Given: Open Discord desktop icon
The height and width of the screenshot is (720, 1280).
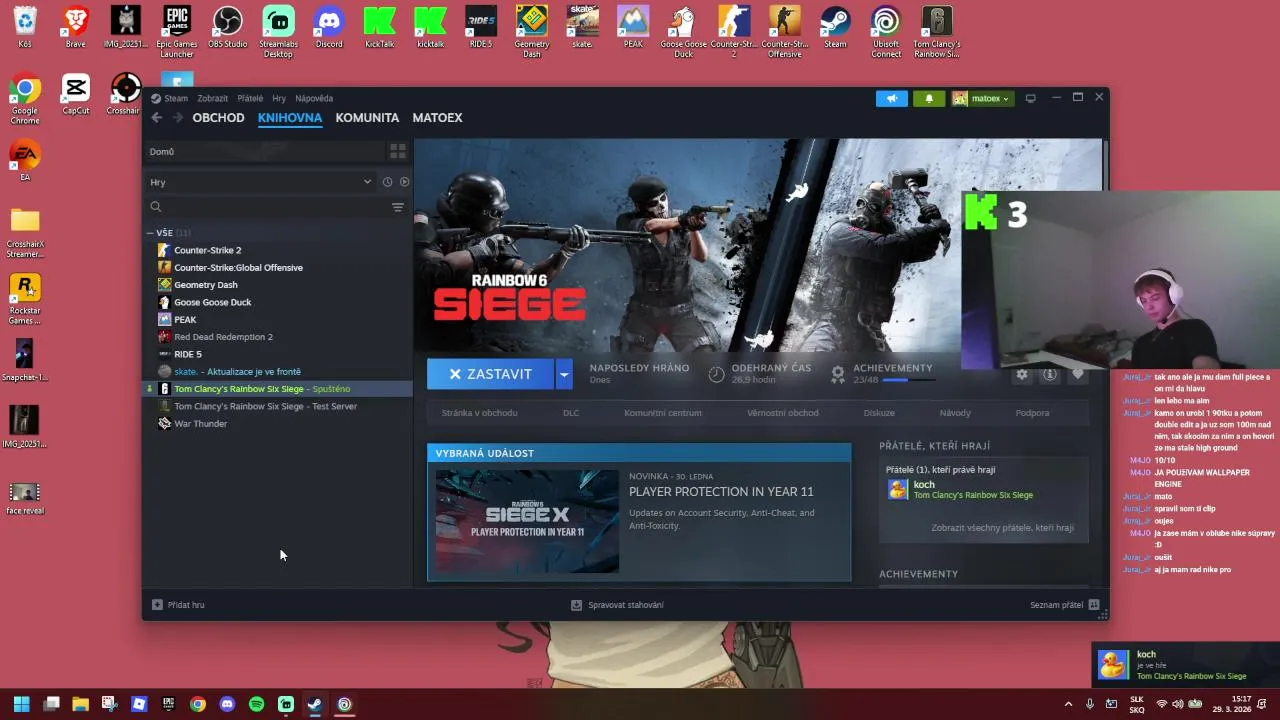Looking at the screenshot, I should coord(329,27).
